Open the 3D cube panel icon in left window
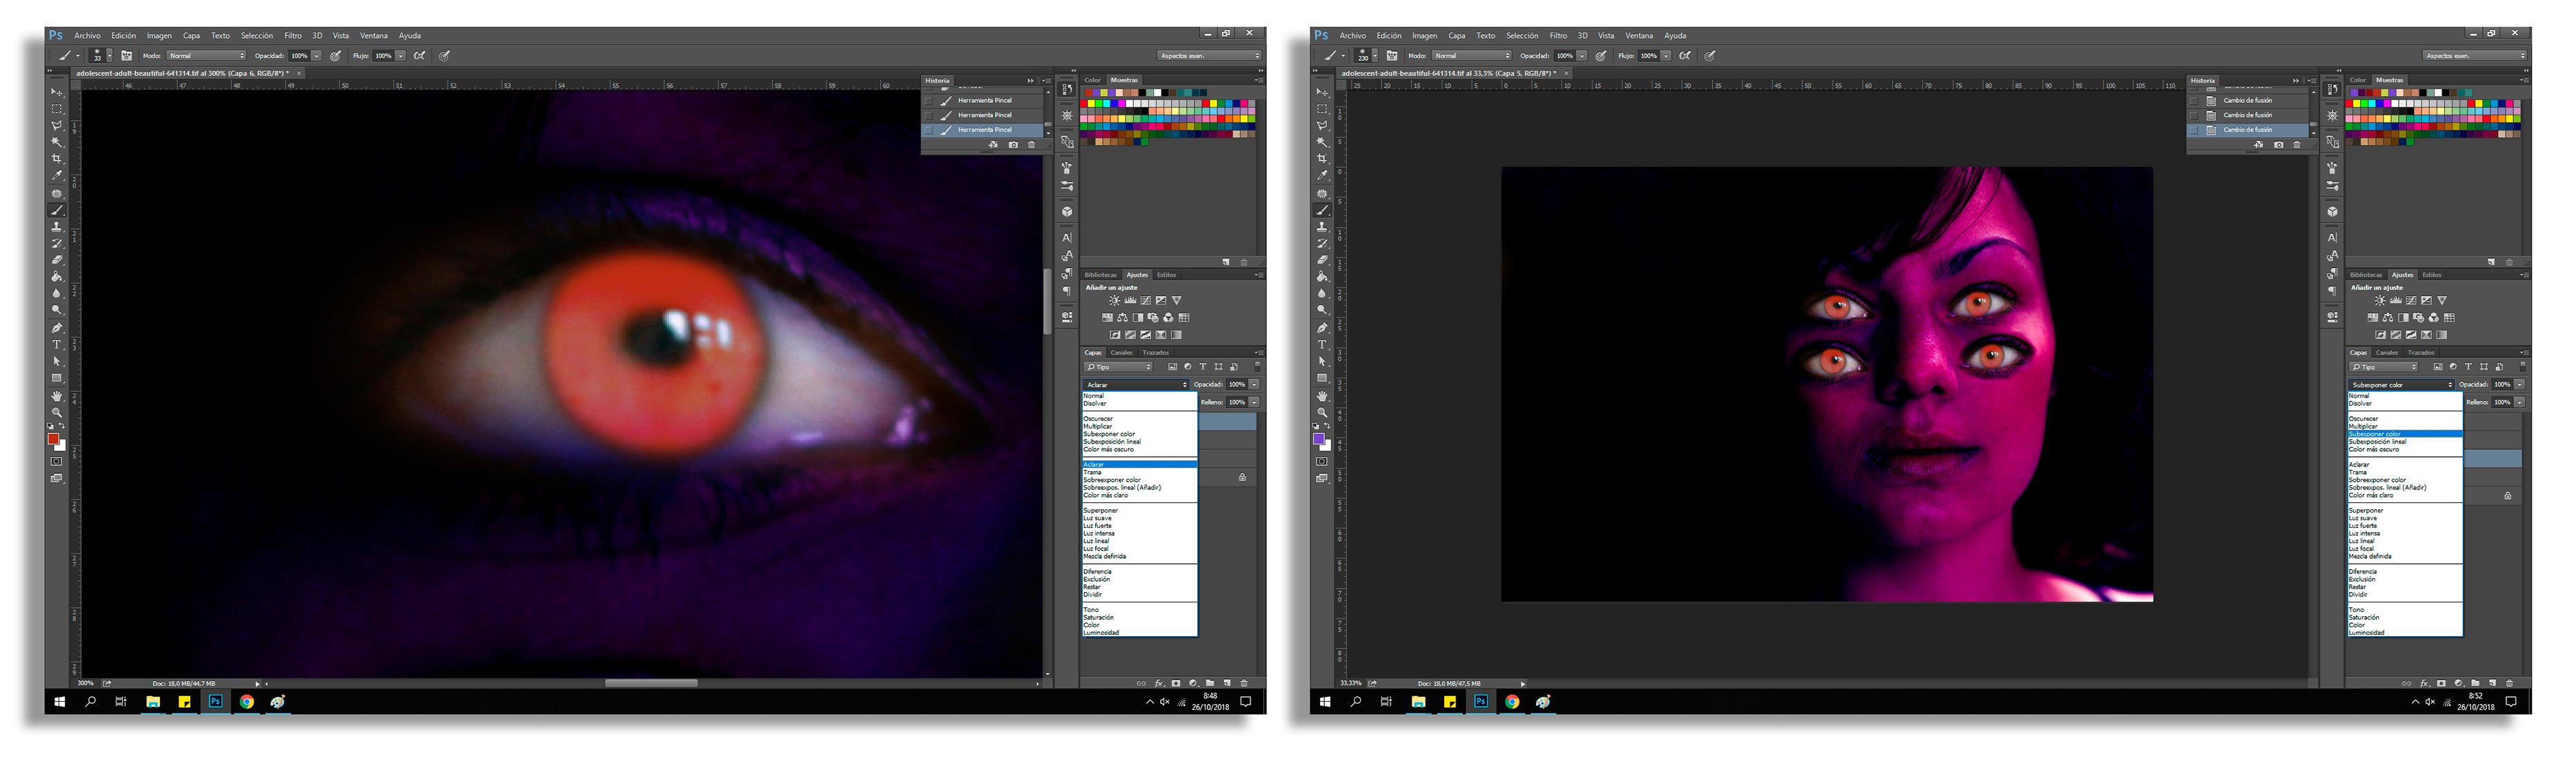 coord(1067,211)
